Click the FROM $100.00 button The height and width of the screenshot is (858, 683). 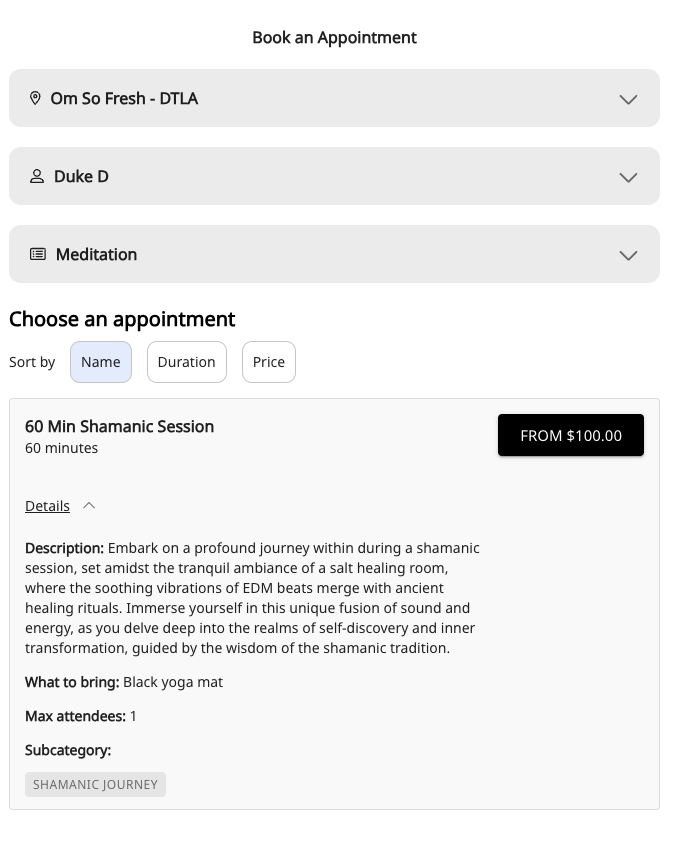571,436
